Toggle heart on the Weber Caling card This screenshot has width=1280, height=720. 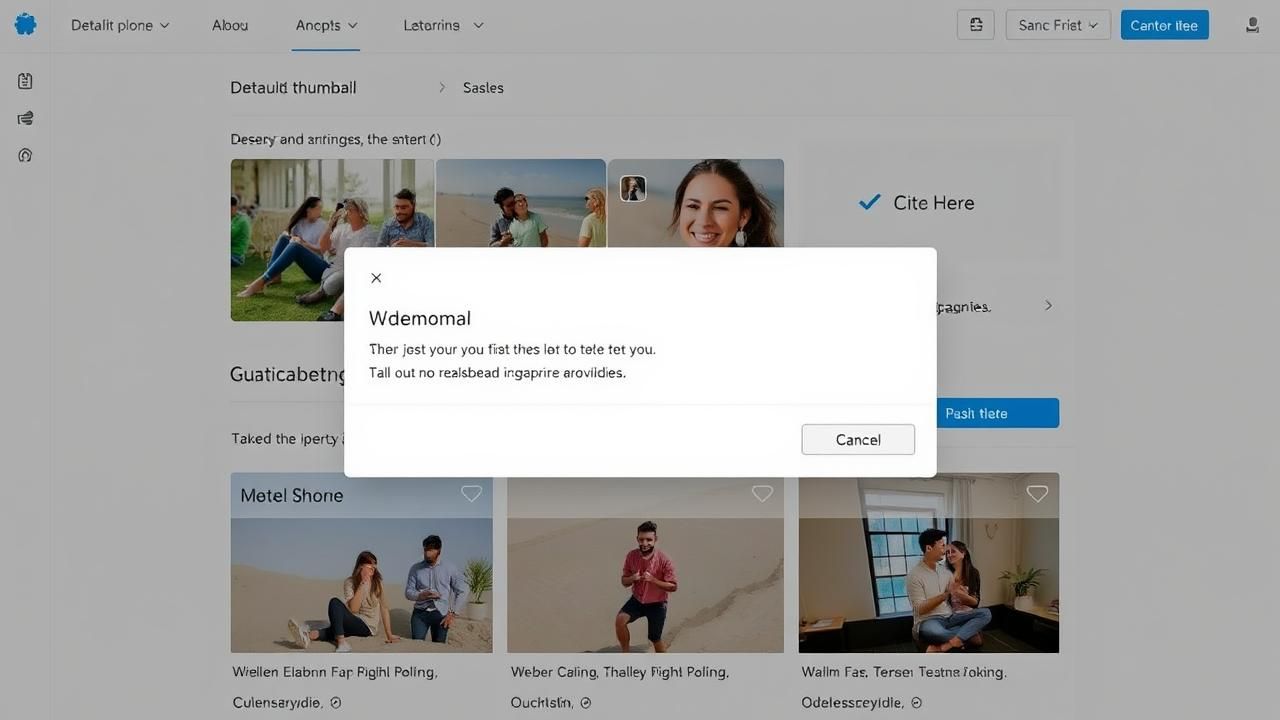tap(762, 493)
